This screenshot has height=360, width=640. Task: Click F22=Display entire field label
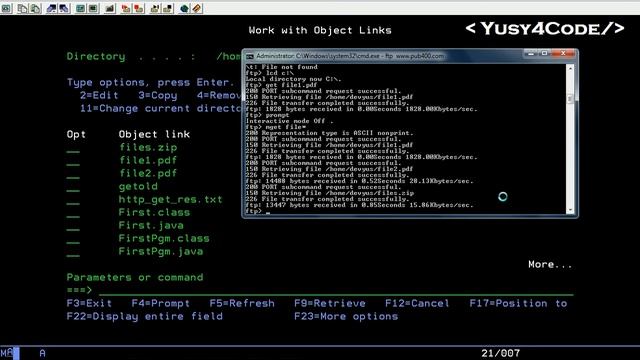(144, 316)
